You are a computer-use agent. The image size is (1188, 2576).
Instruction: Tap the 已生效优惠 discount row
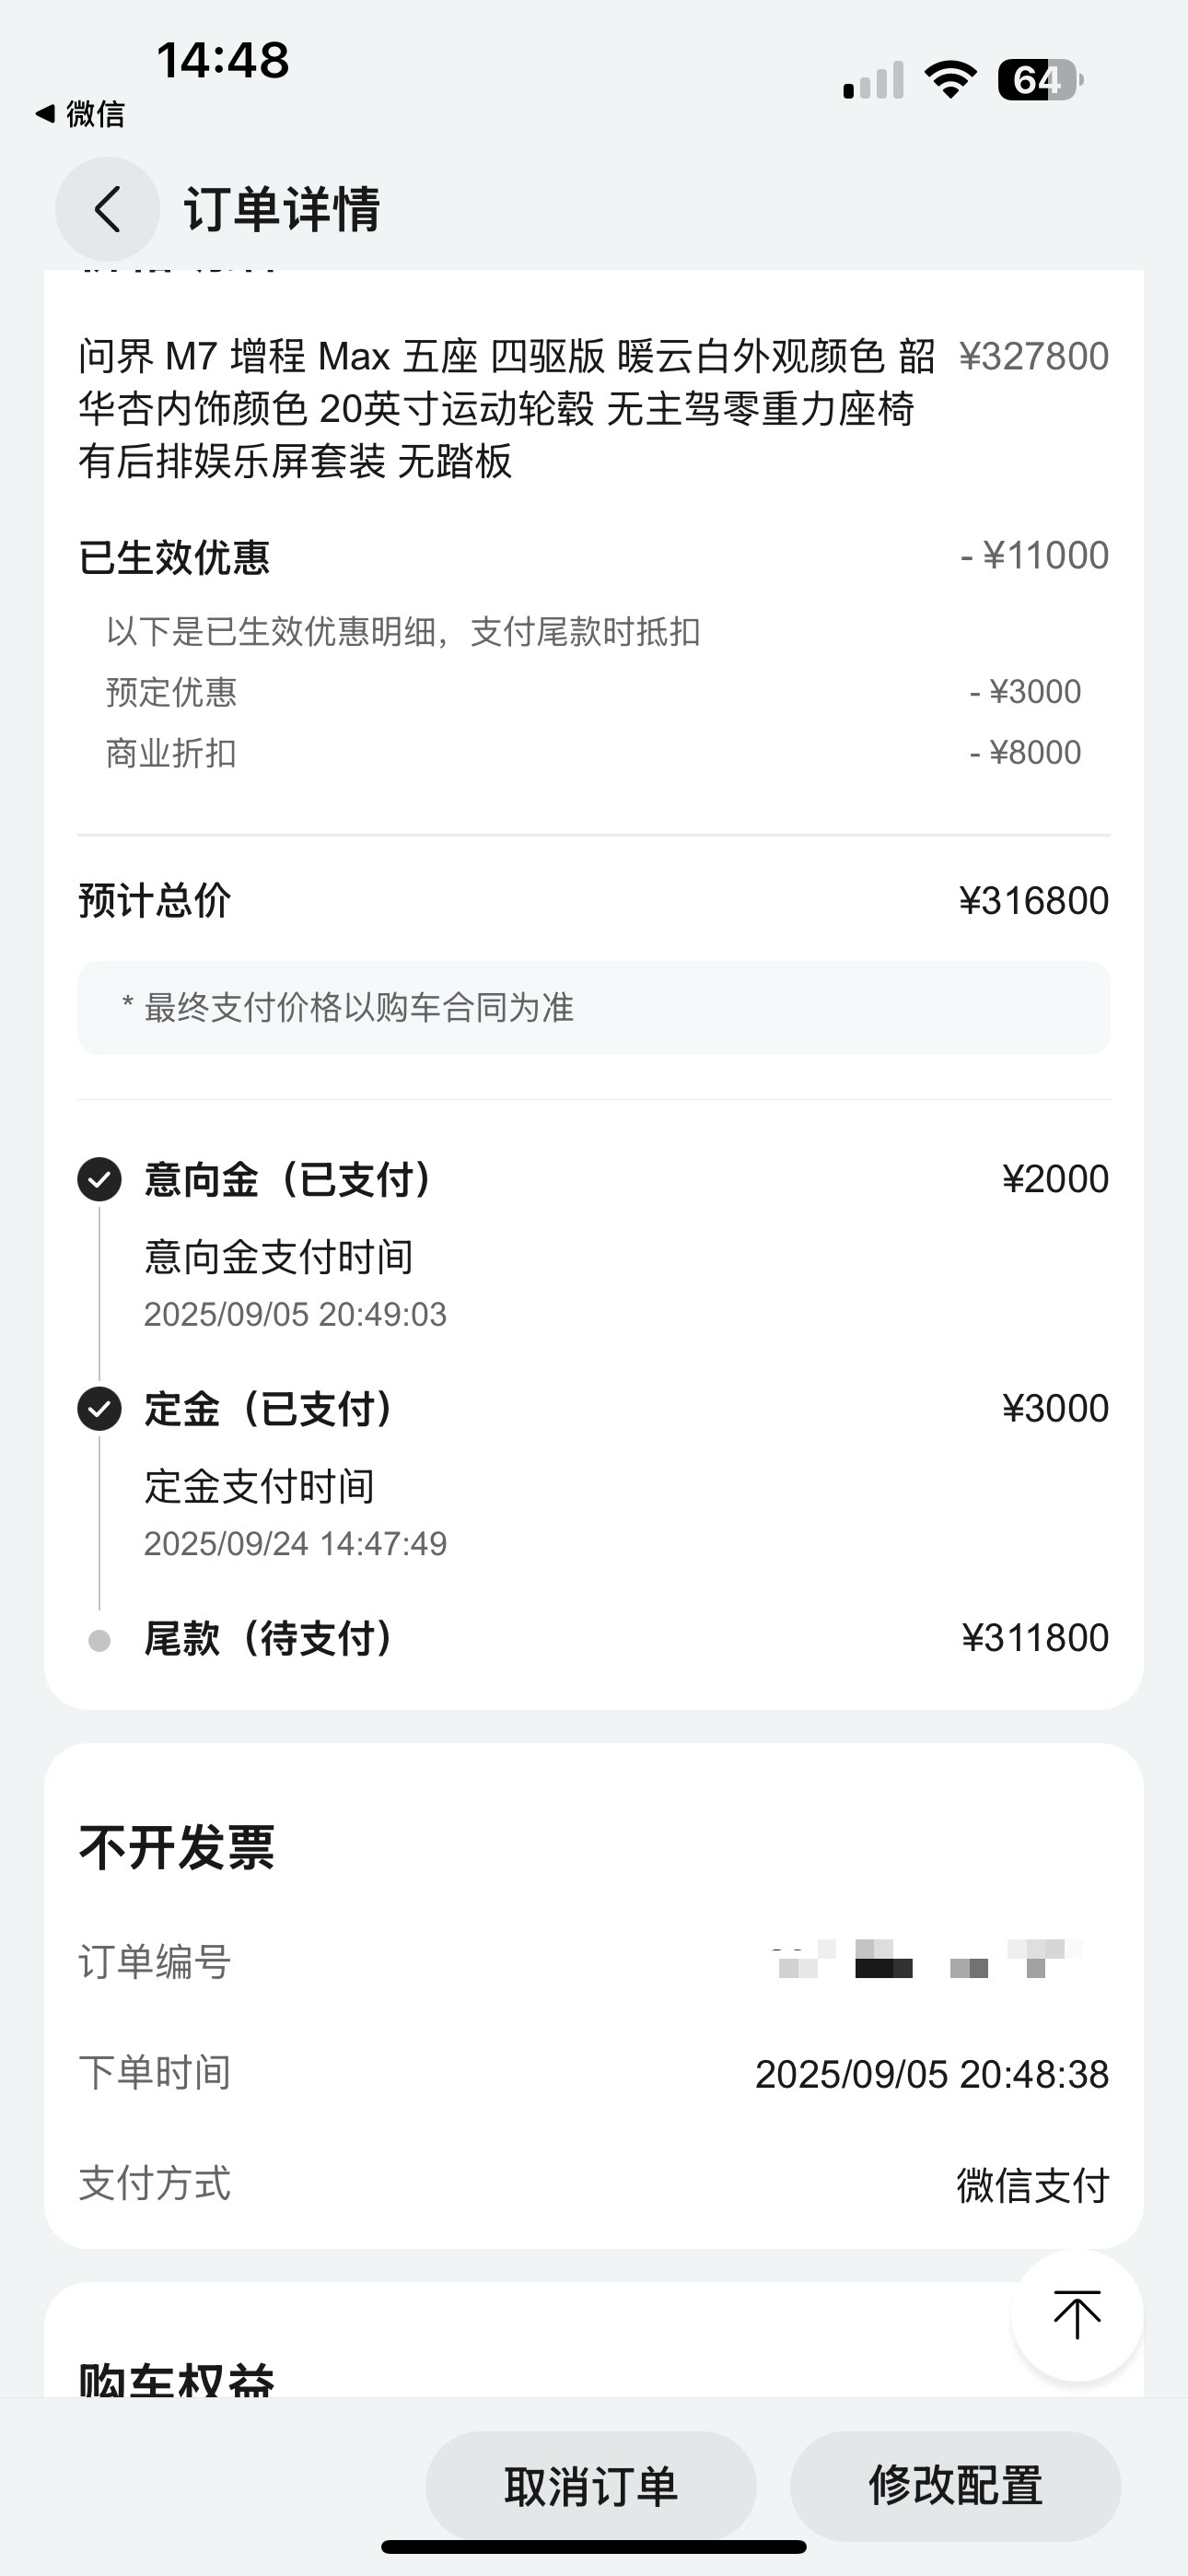594,556
